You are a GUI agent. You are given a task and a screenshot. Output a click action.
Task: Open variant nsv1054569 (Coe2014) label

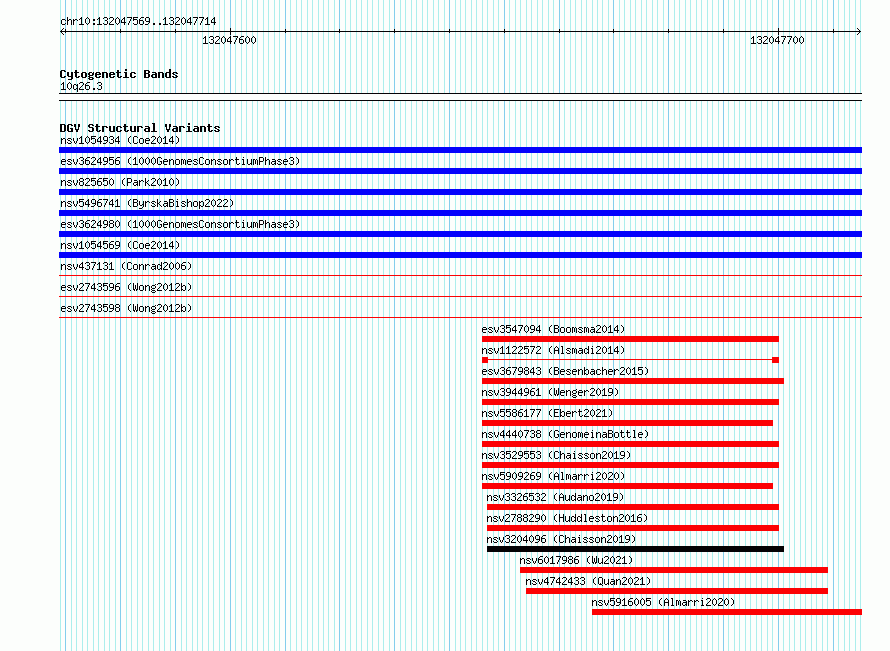pyautogui.click(x=120, y=245)
